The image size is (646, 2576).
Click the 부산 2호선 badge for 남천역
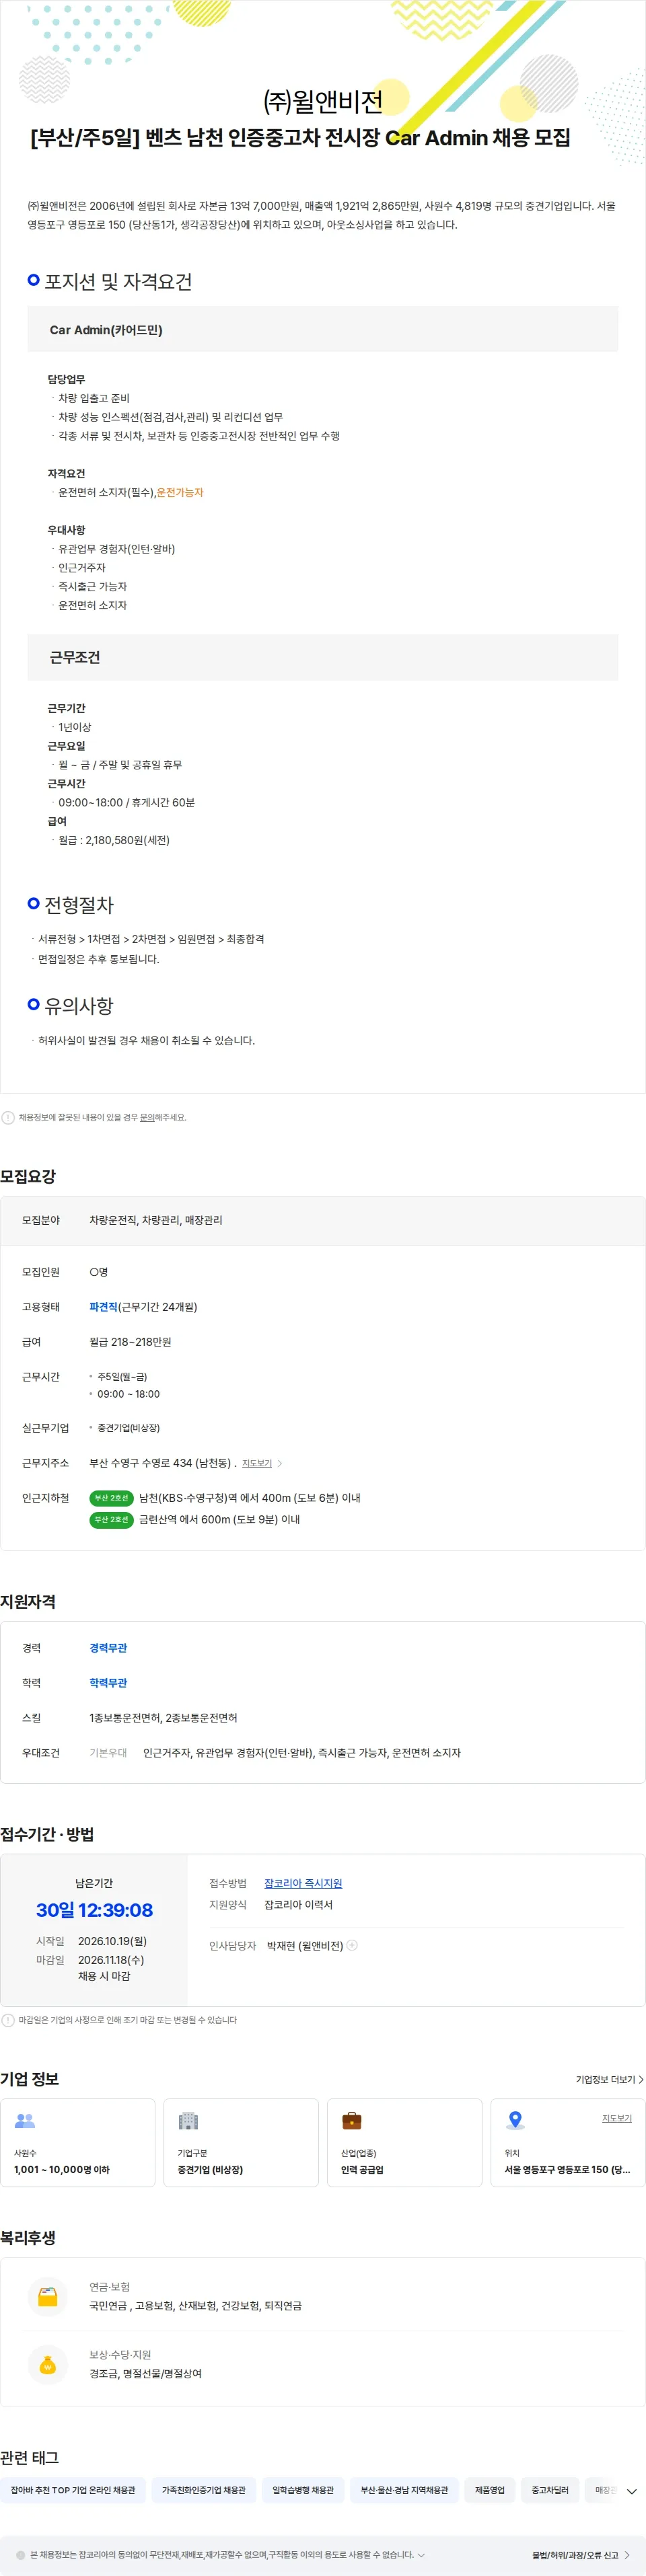(x=112, y=1498)
